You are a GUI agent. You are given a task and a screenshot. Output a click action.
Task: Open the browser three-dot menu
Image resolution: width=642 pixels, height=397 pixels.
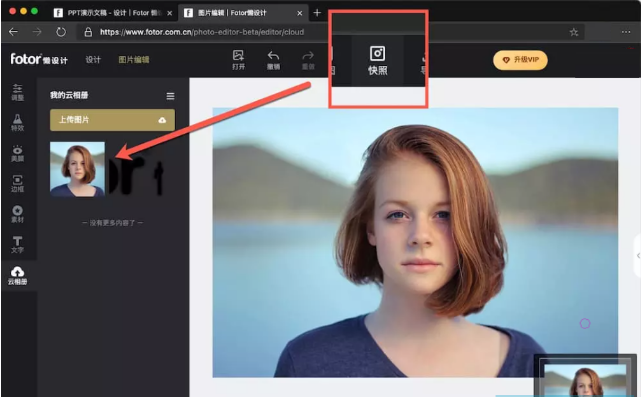click(x=626, y=32)
